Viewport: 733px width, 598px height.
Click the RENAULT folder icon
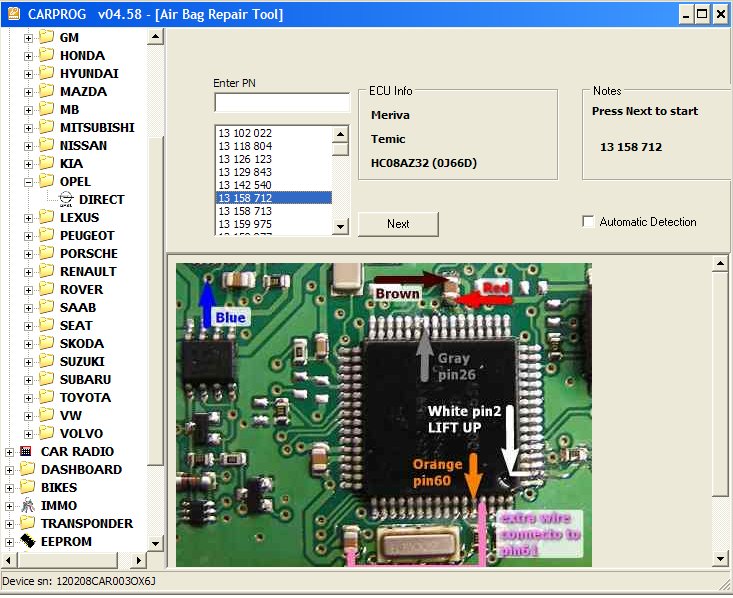[46, 271]
